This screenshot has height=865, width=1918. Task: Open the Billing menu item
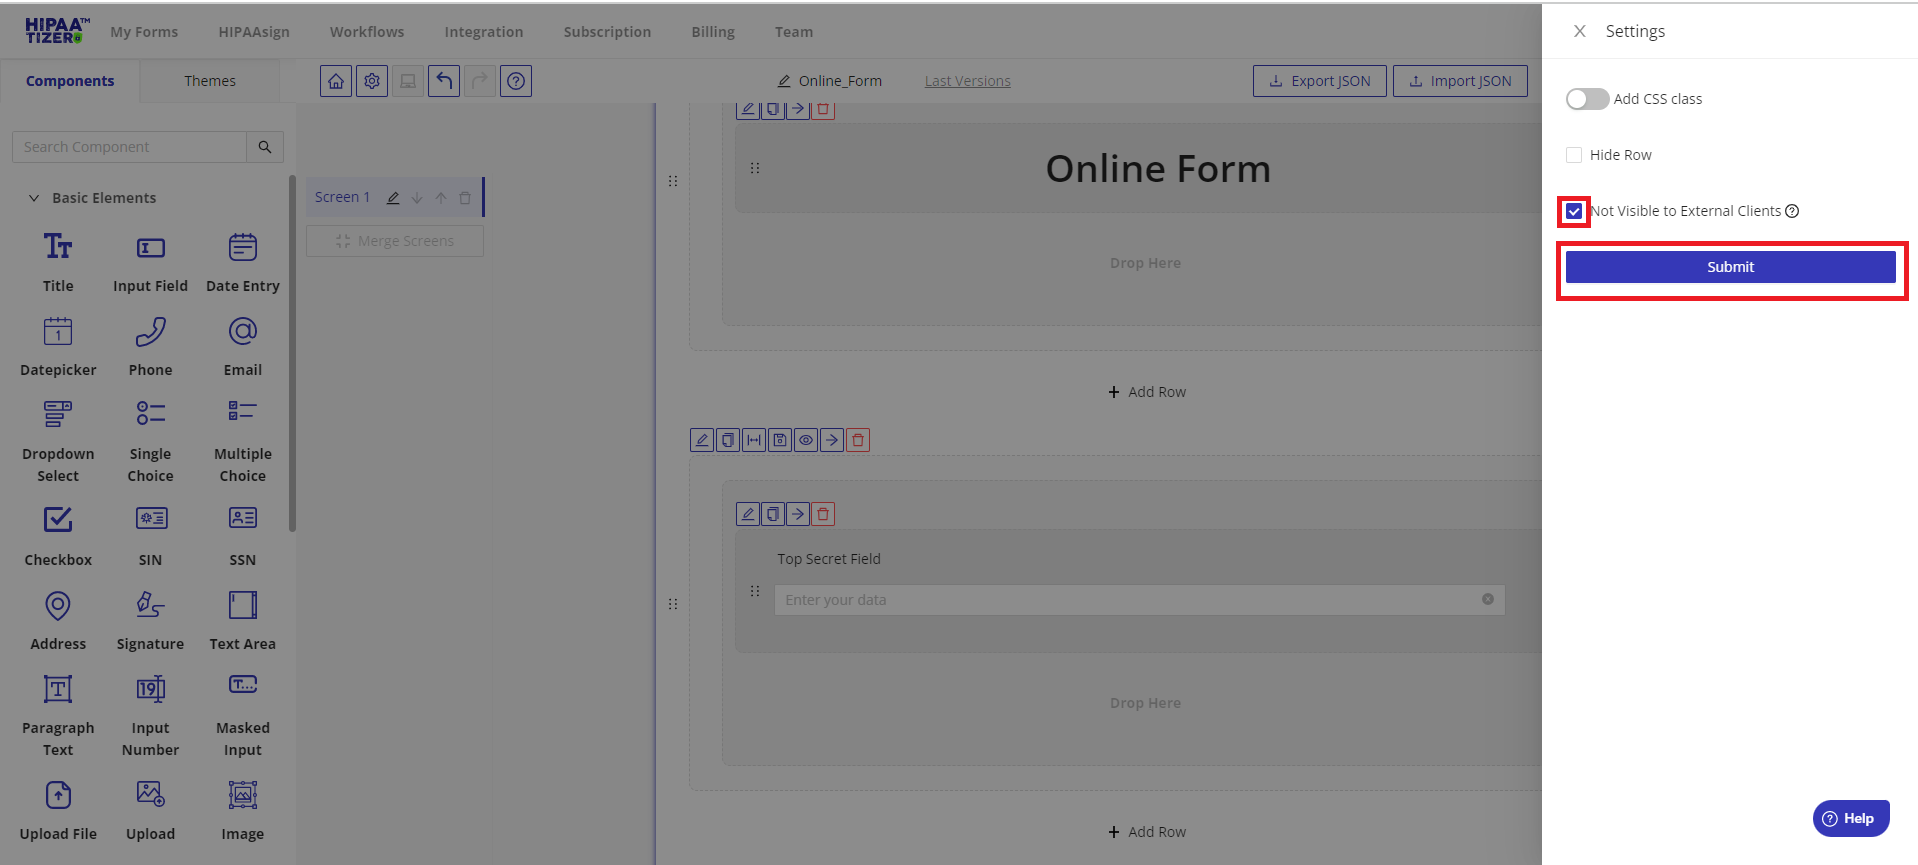[x=713, y=32]
